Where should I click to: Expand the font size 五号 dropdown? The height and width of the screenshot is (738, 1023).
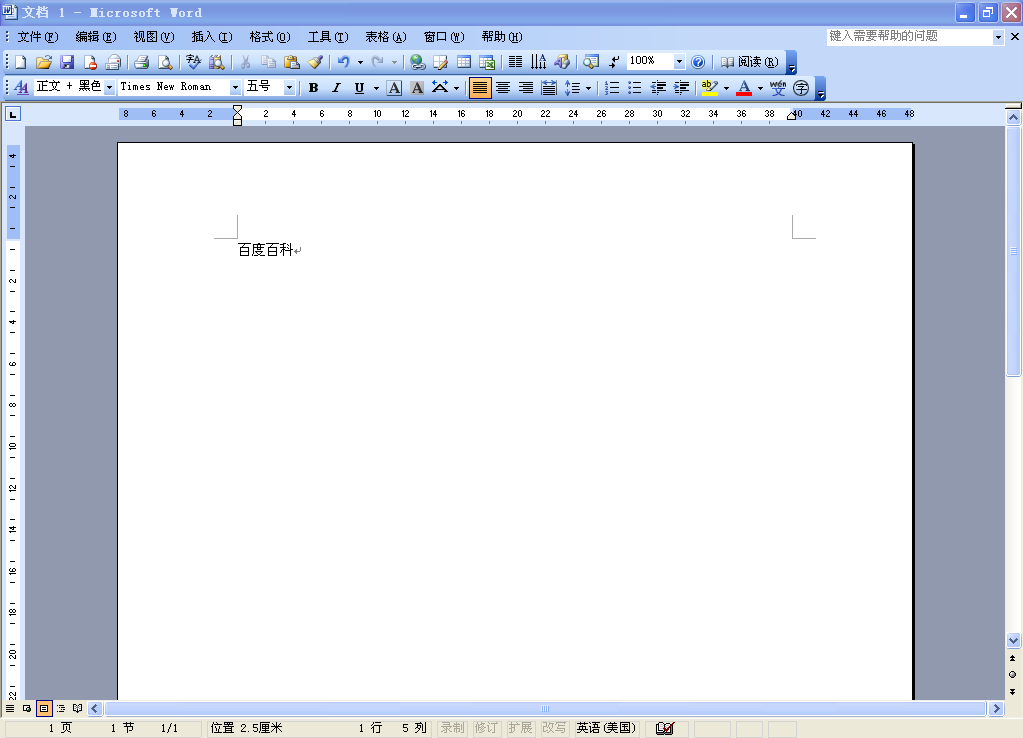[x=289, y=87]
